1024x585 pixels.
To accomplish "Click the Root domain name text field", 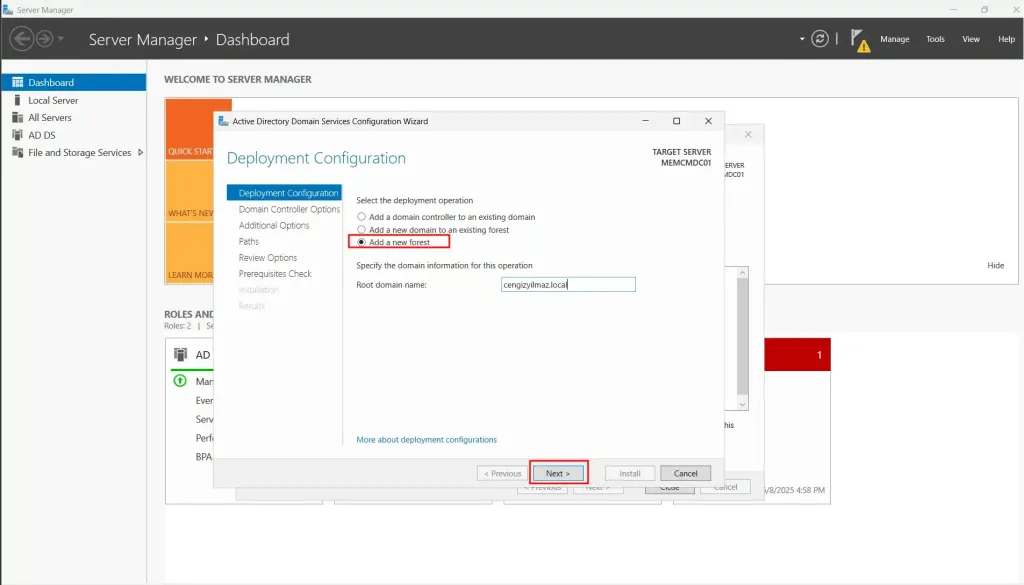I will point(568,285).
